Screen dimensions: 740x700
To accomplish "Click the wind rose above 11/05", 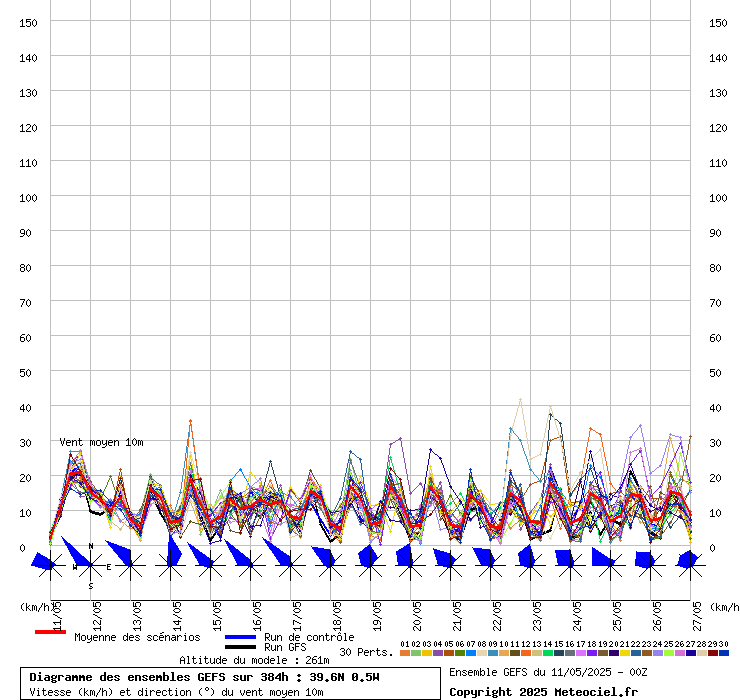I will click(50, 565).
